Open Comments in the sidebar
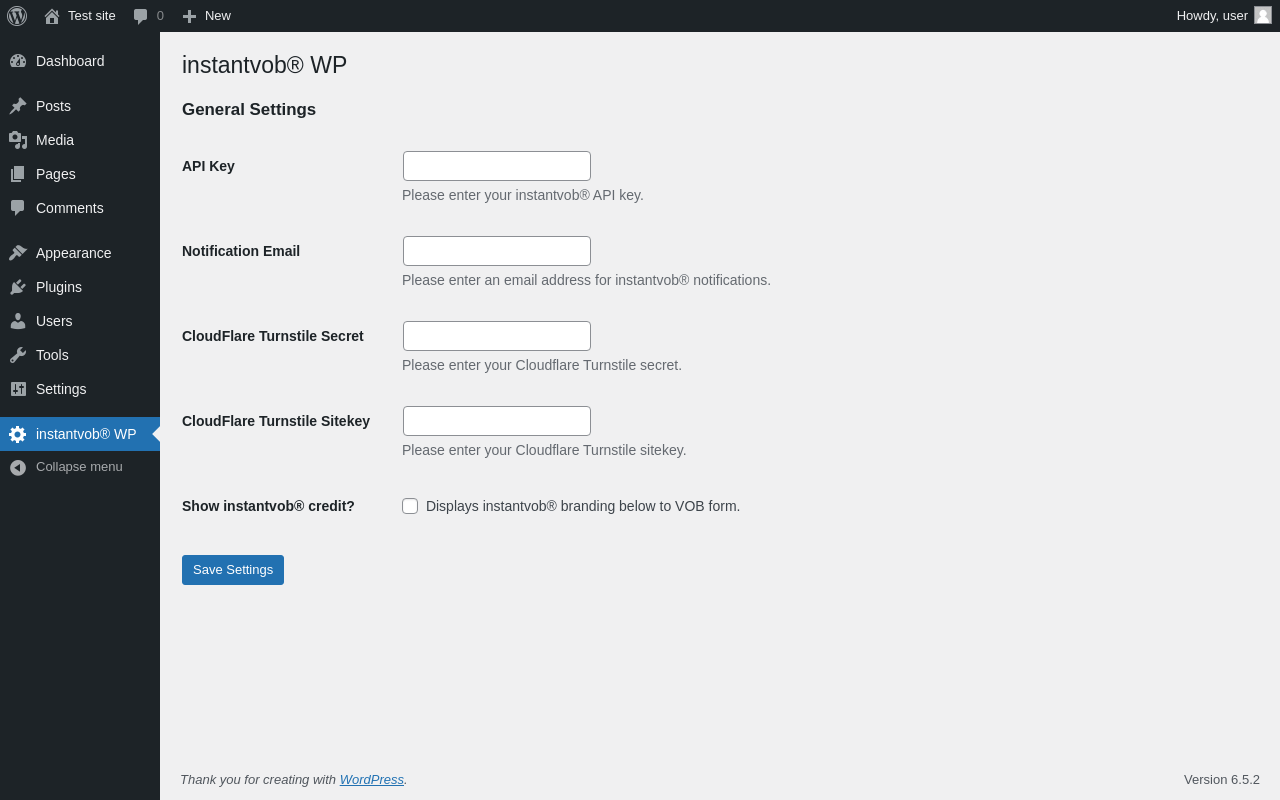1280x800 pixels. pyautogui.click(x=80, y=208)
